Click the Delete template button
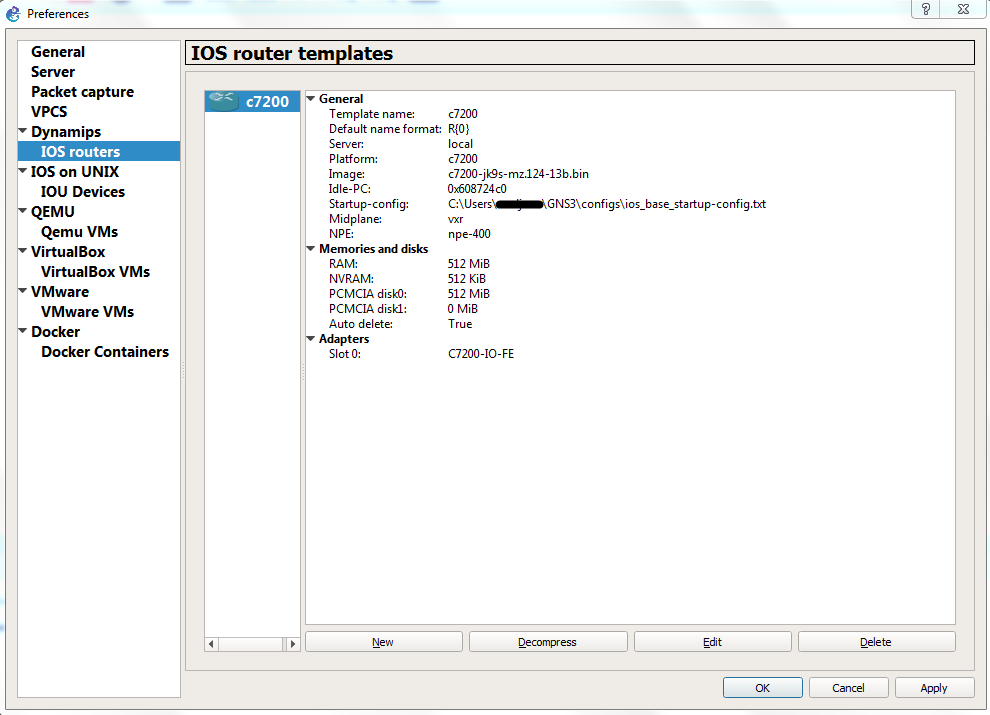Image resolution: width=990 pixels, height=715 pixels. point(876,642)
